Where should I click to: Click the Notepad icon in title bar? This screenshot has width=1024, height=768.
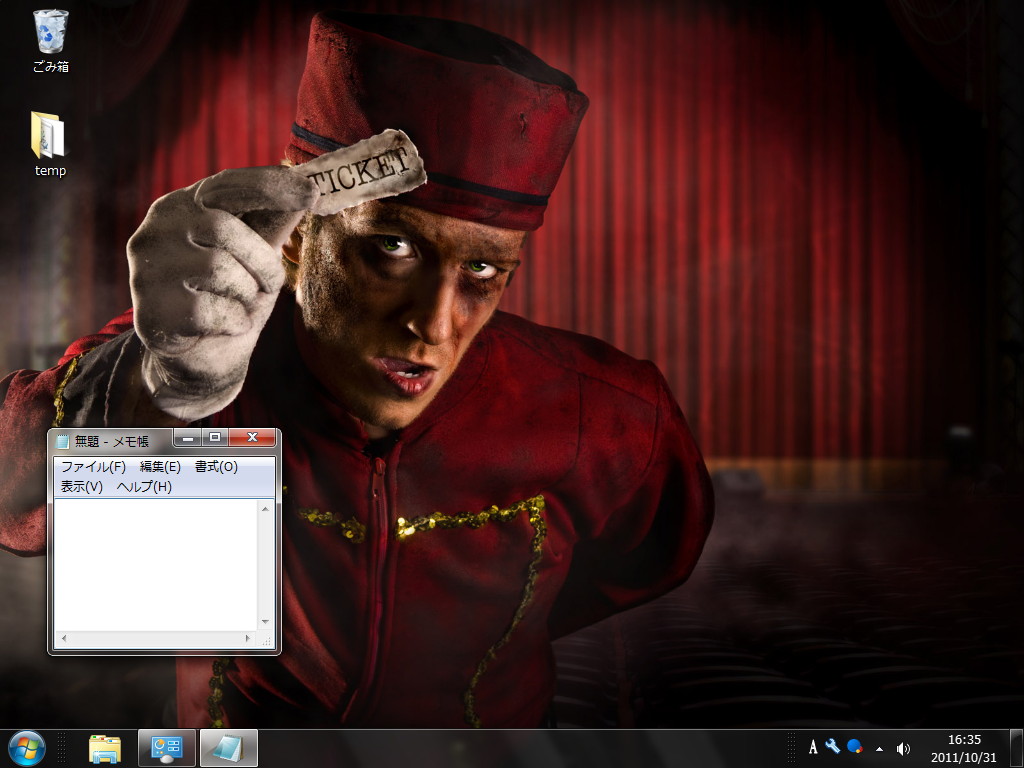pyautogui.click(x=62, y=442)
